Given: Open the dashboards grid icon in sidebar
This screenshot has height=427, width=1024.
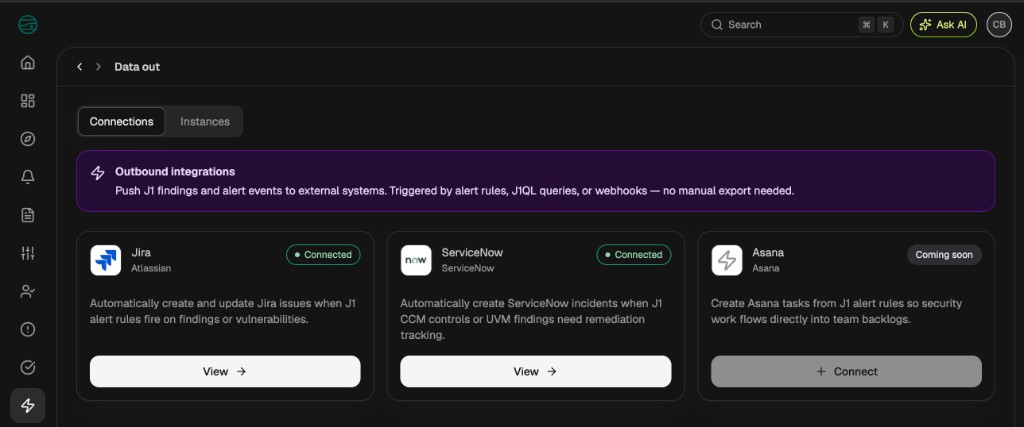Looking at the screenshot, I should point(27,101).
